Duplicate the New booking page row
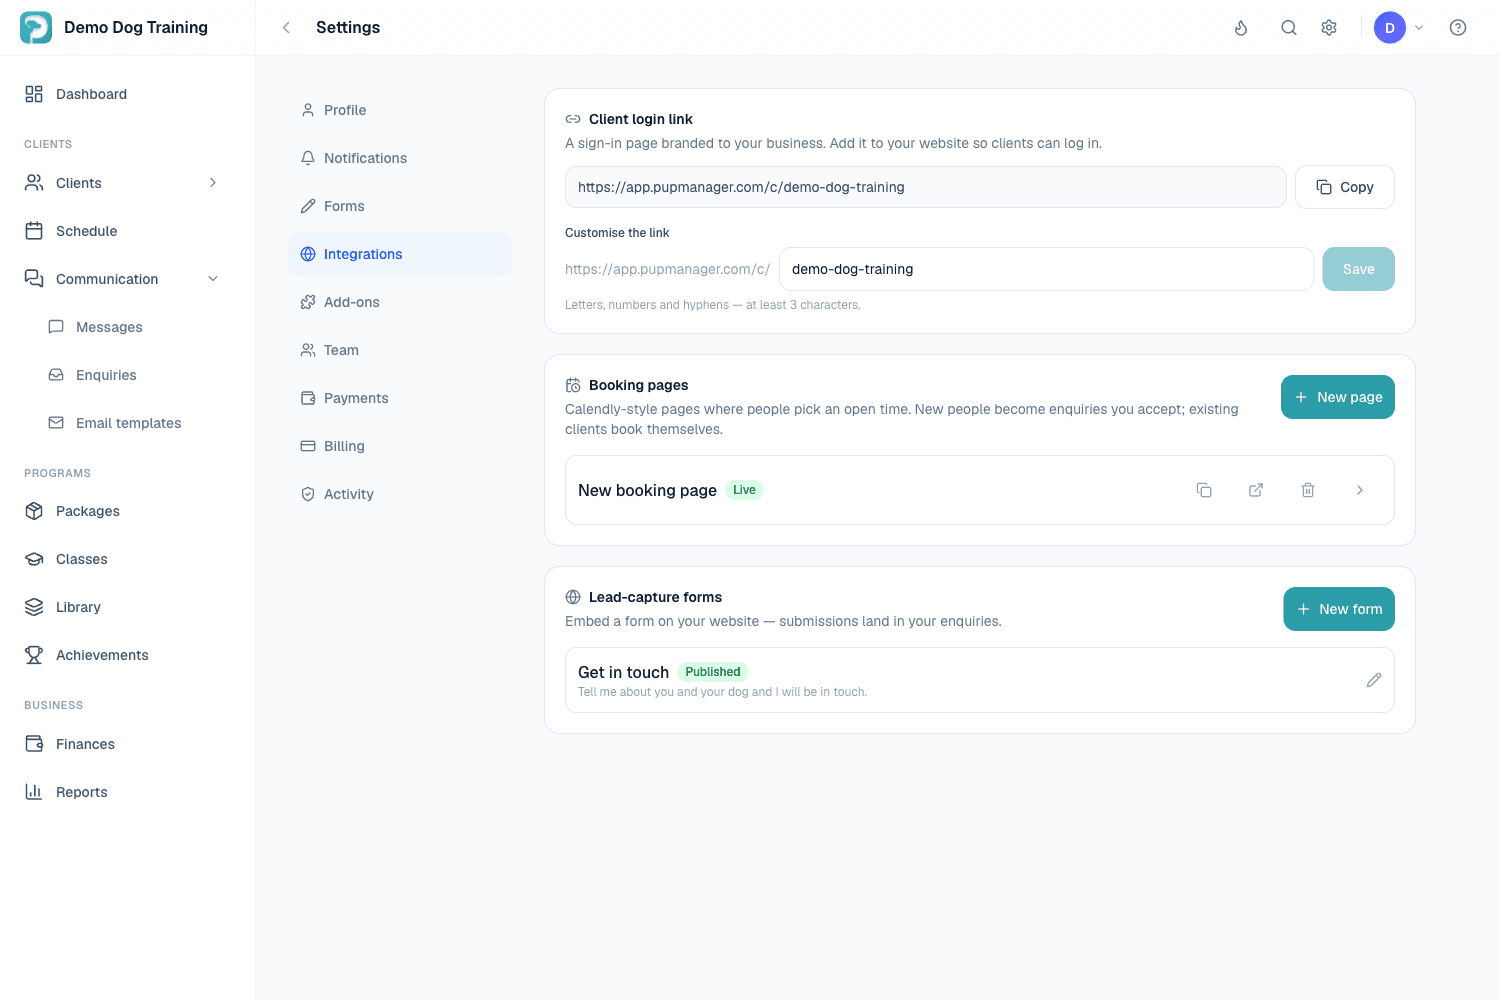 [x=1204, y=490]
